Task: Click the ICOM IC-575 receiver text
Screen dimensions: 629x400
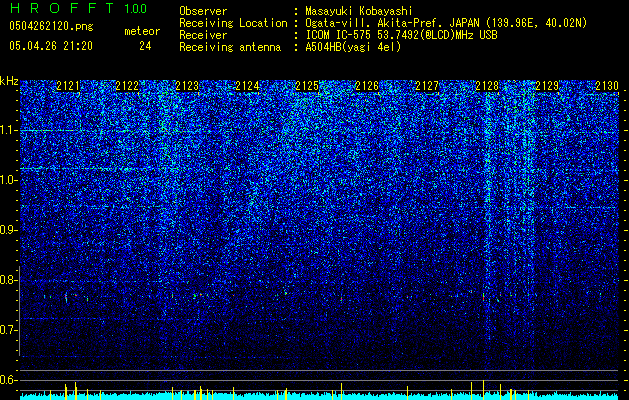Action: point(401,35)
